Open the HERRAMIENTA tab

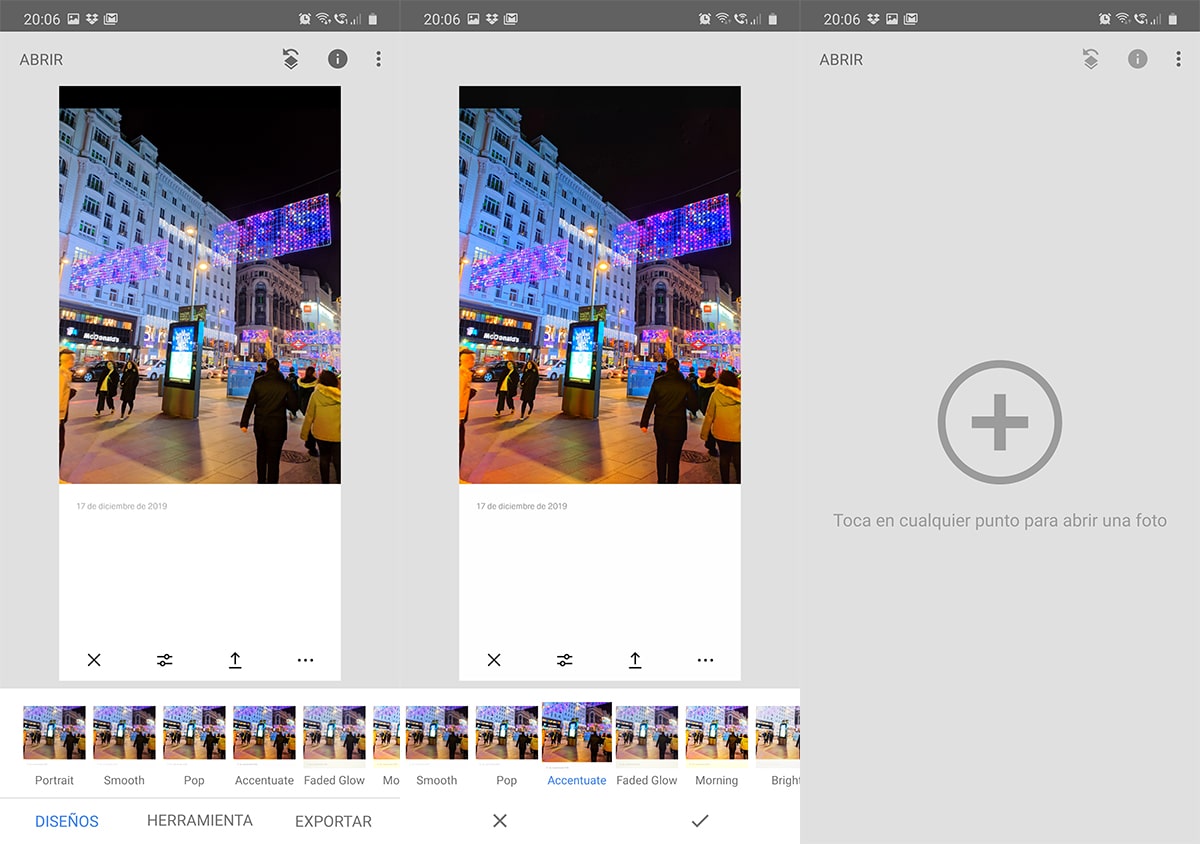[x=200, y=820]
